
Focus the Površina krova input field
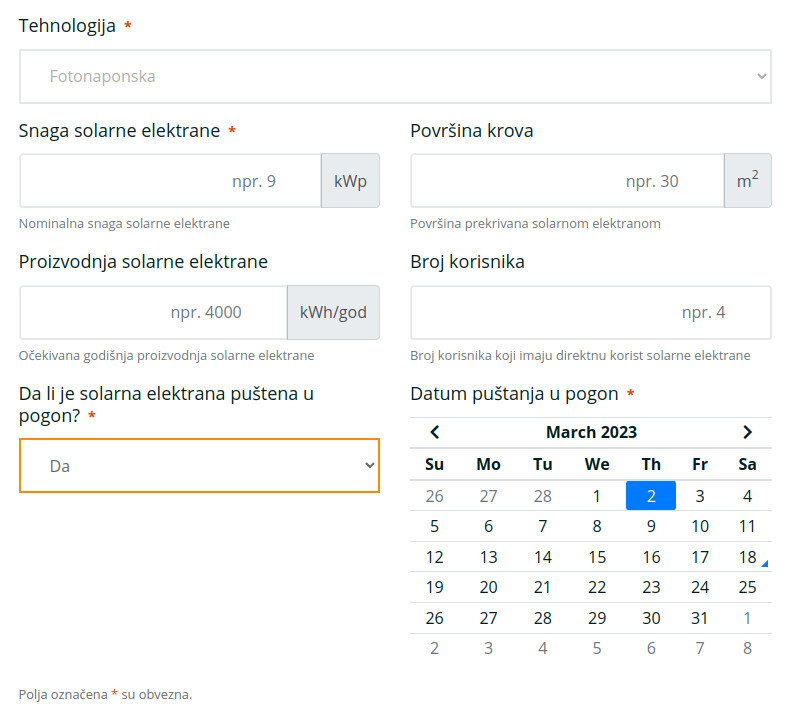click(566, 181)
